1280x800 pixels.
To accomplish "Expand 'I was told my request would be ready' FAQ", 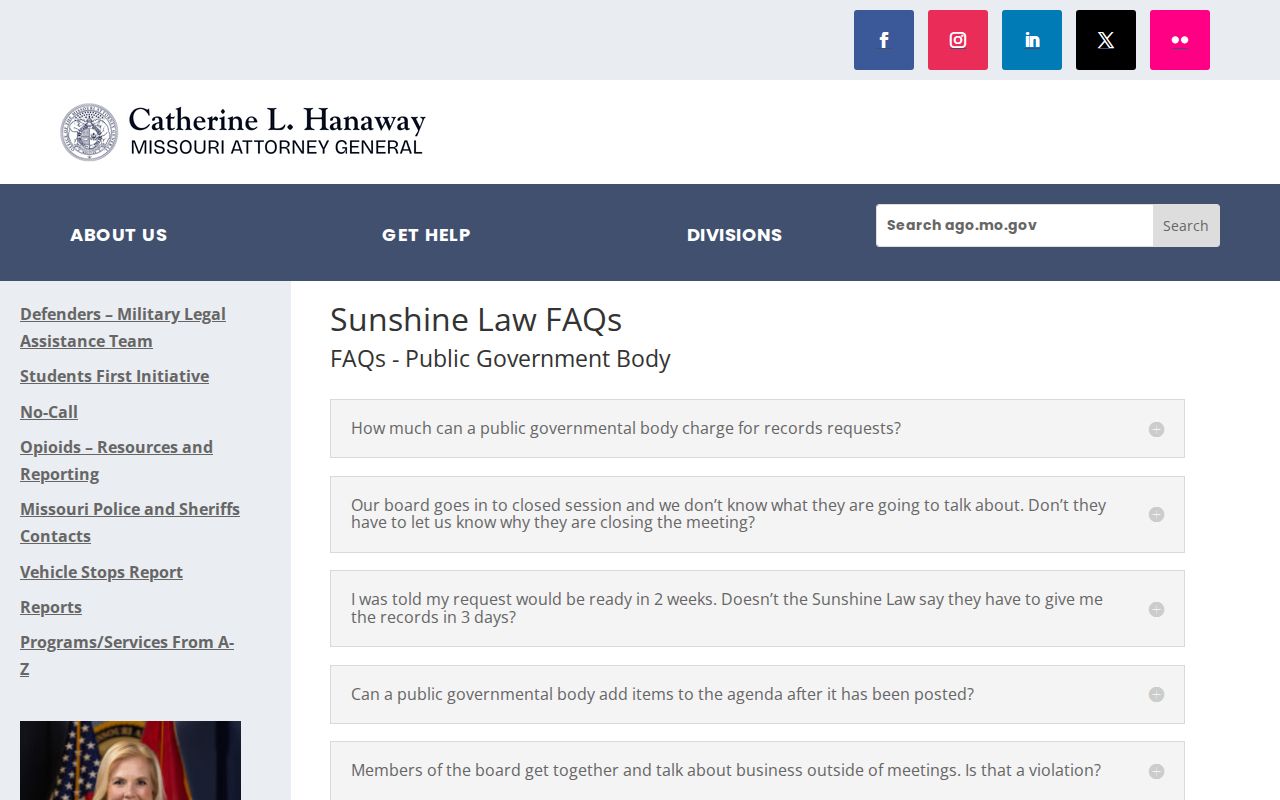I will (x=757, y=609).
